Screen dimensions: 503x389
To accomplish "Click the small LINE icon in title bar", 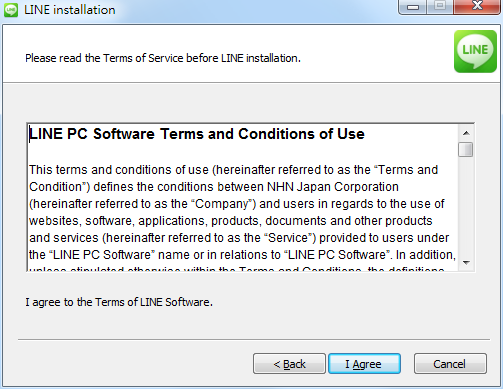I will pos(11,10).
